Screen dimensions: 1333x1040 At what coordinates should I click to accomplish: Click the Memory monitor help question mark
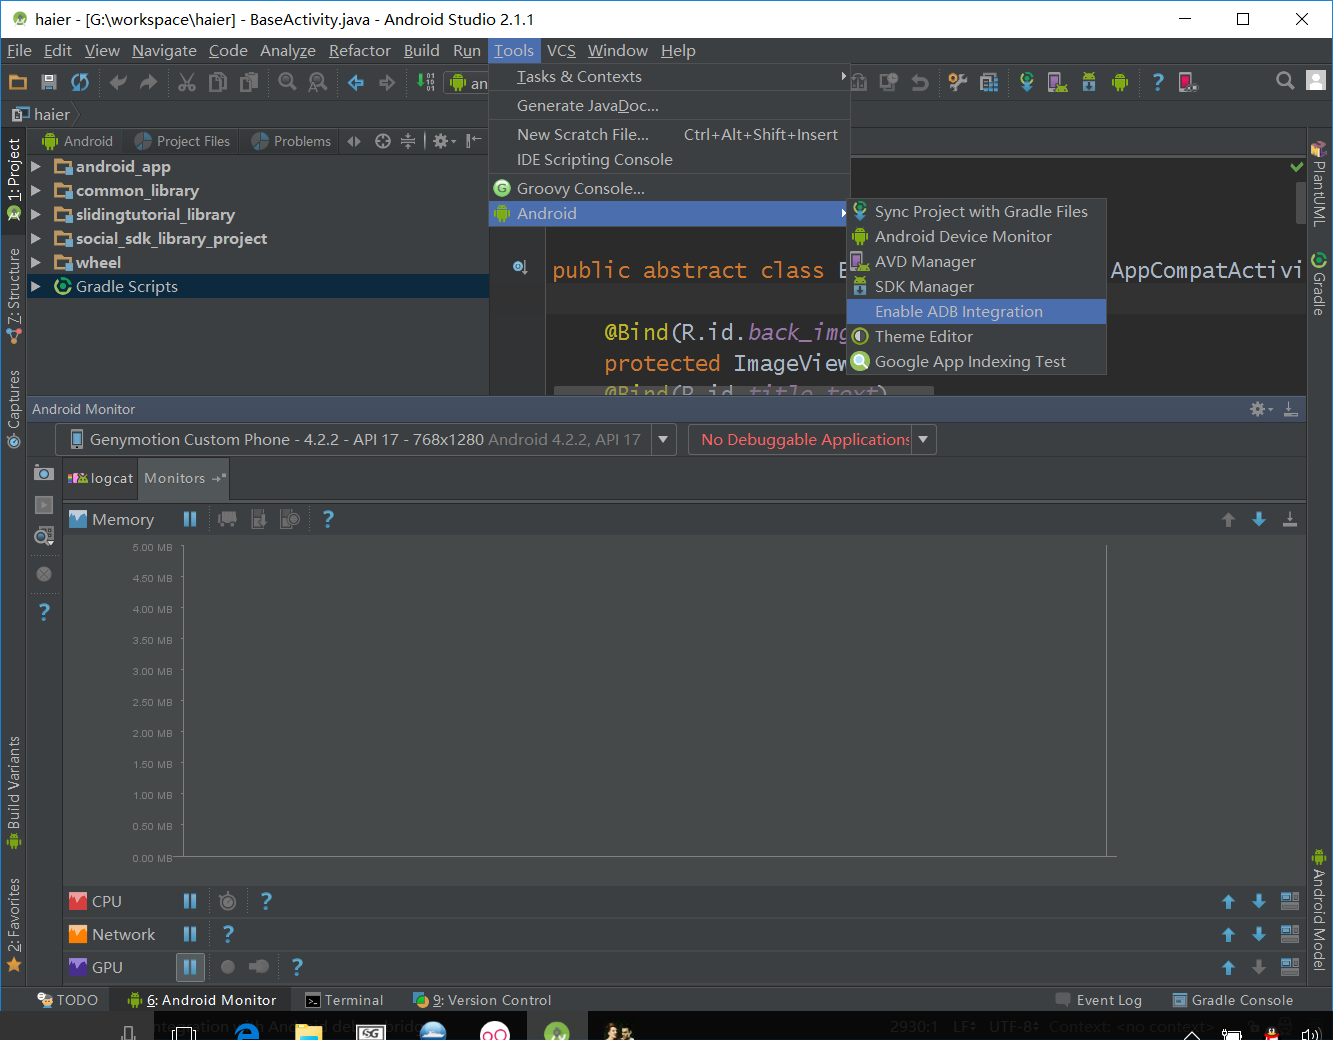tap(328, 519)
